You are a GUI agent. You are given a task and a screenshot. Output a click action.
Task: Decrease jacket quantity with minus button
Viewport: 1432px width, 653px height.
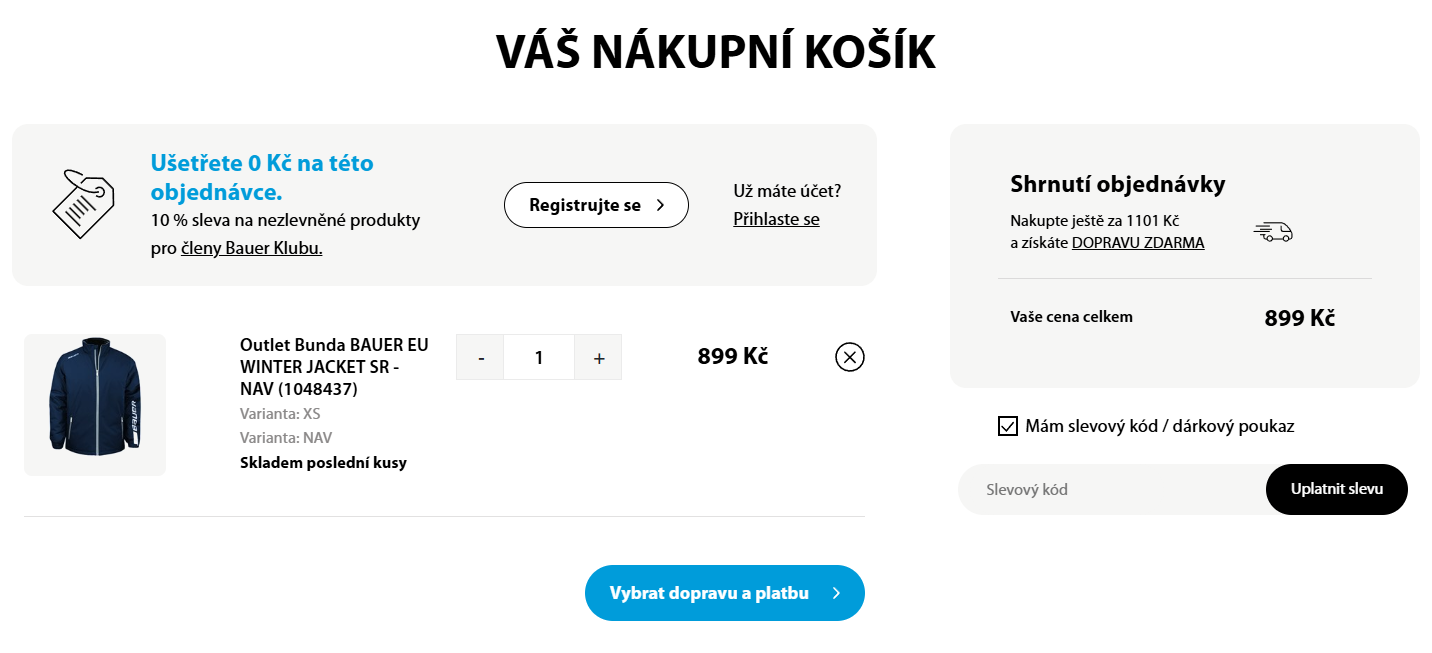click(480, 356)
